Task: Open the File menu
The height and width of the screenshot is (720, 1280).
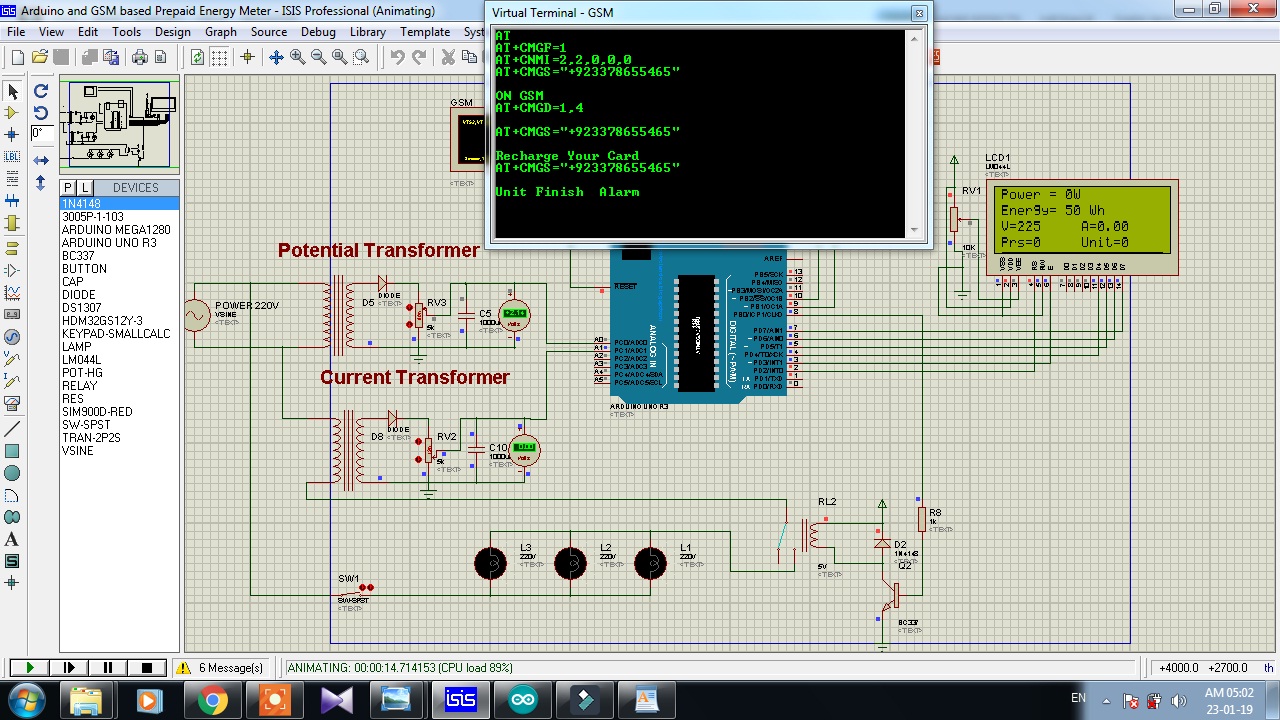Action: click(16, 32)
